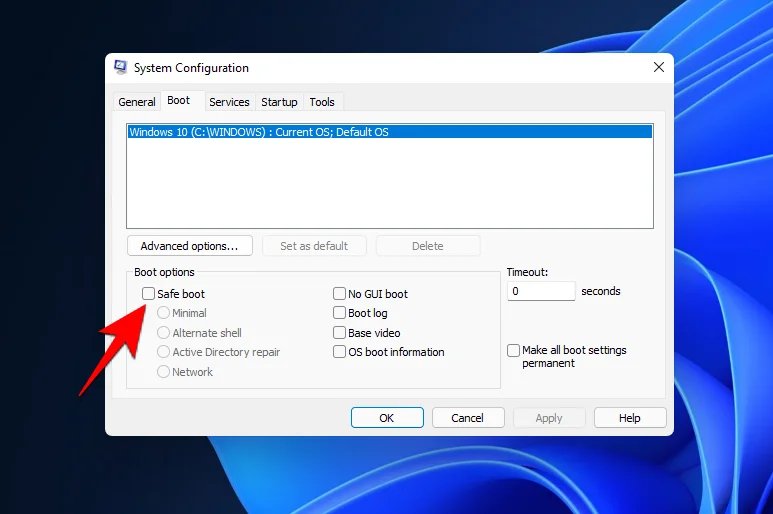Confirm with the OK button
This screenshot has height=514, width=773.
pyautogui.click(x=387, y=418)
